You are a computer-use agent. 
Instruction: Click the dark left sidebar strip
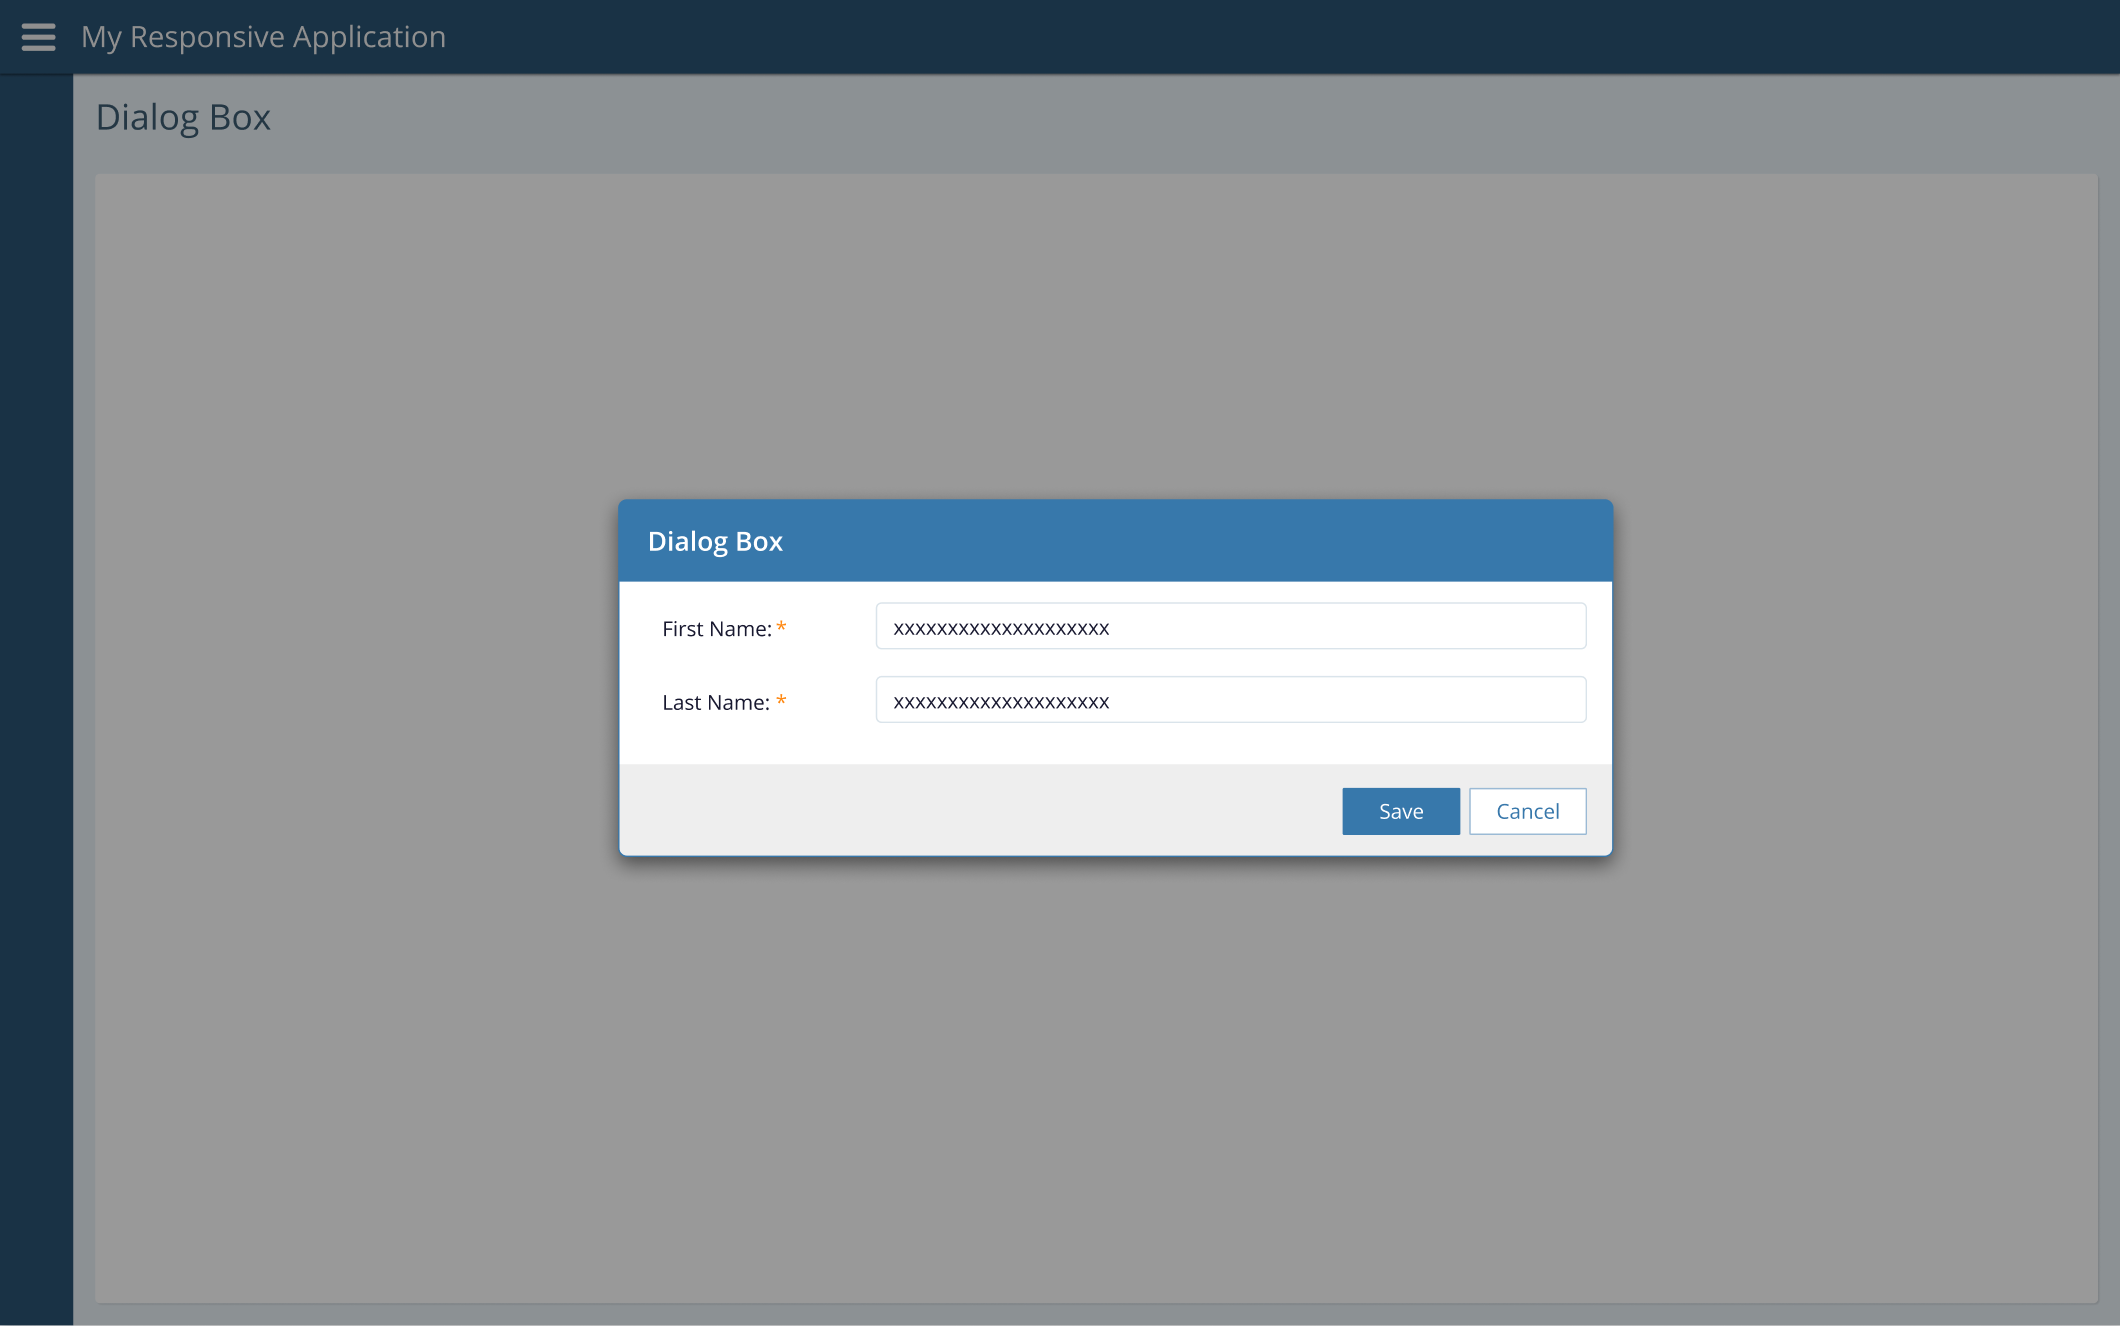coord(36,700)
